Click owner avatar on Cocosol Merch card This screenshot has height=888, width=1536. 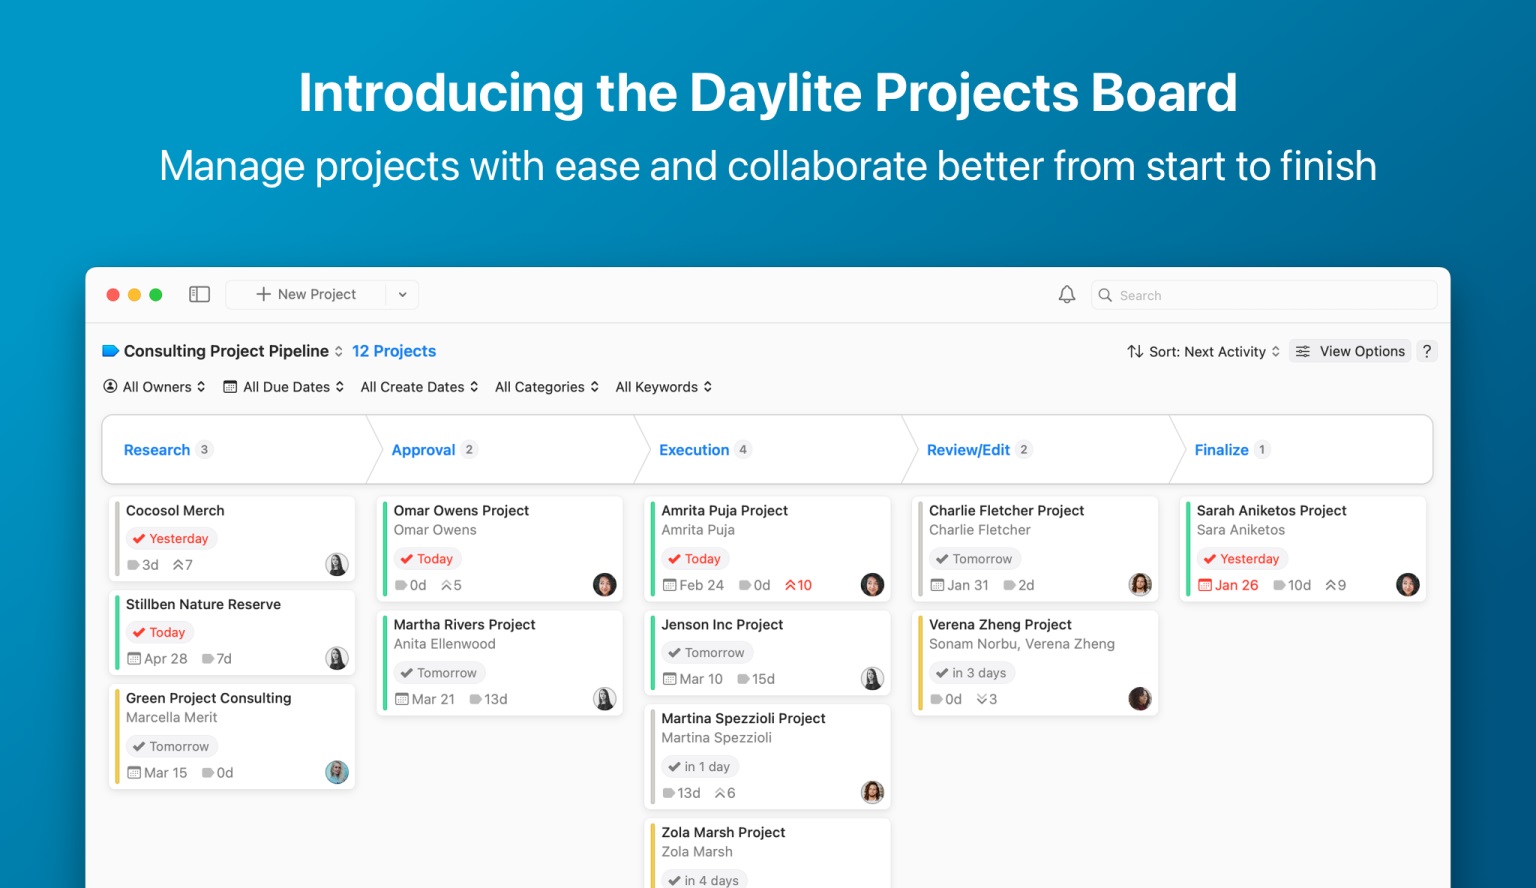coord(337,565)
